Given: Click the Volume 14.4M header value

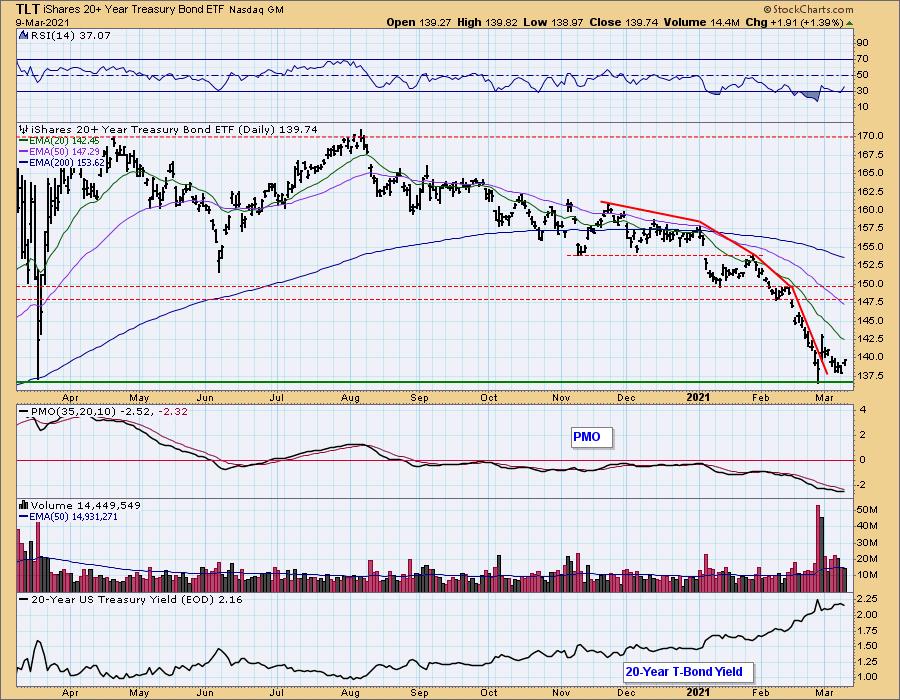Looking at the screenshot, I should coord(701,22).
